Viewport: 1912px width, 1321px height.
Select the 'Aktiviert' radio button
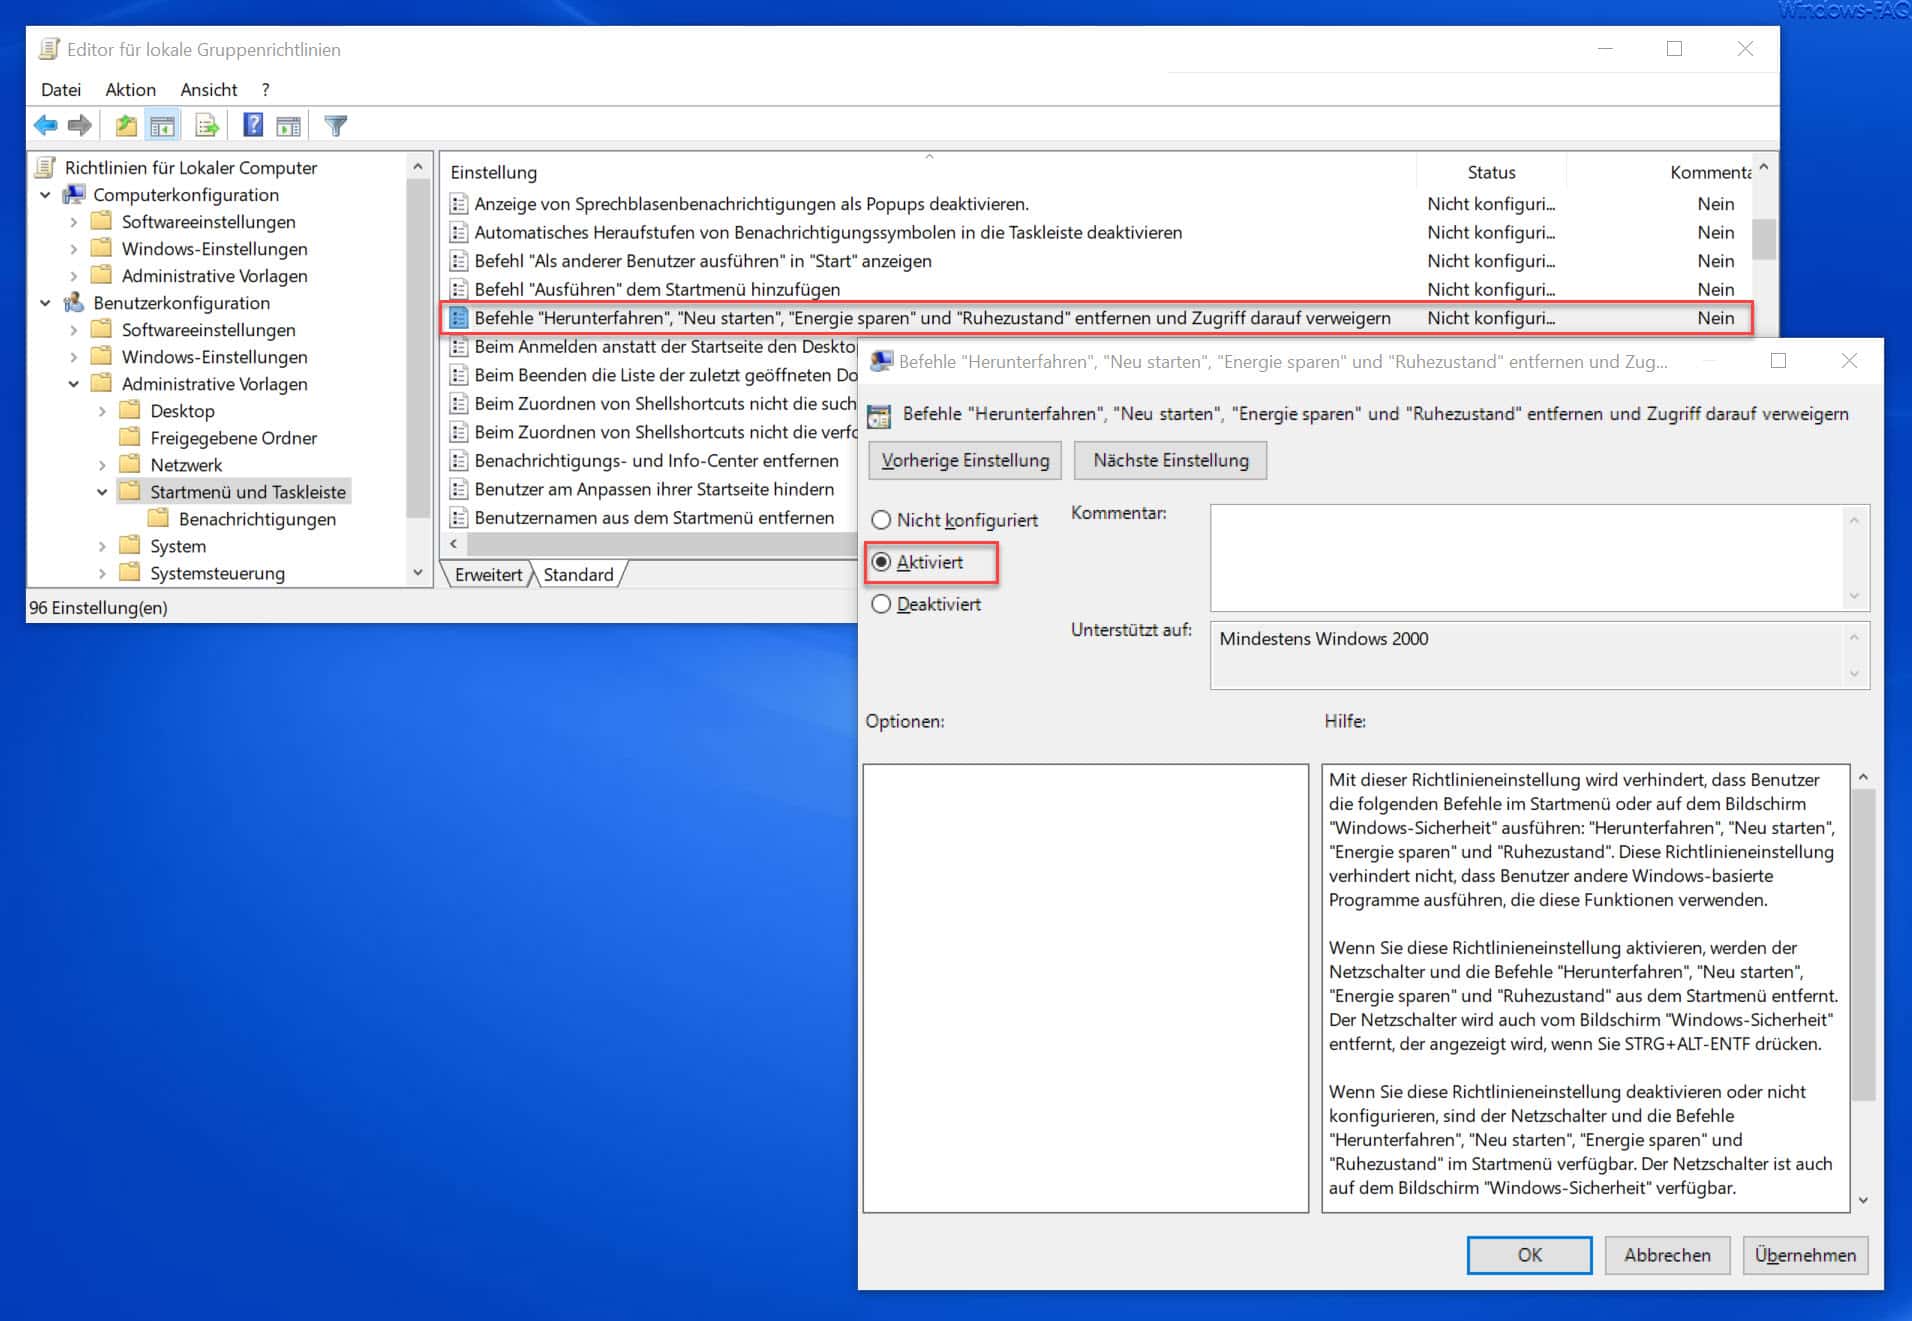(881, 562)
